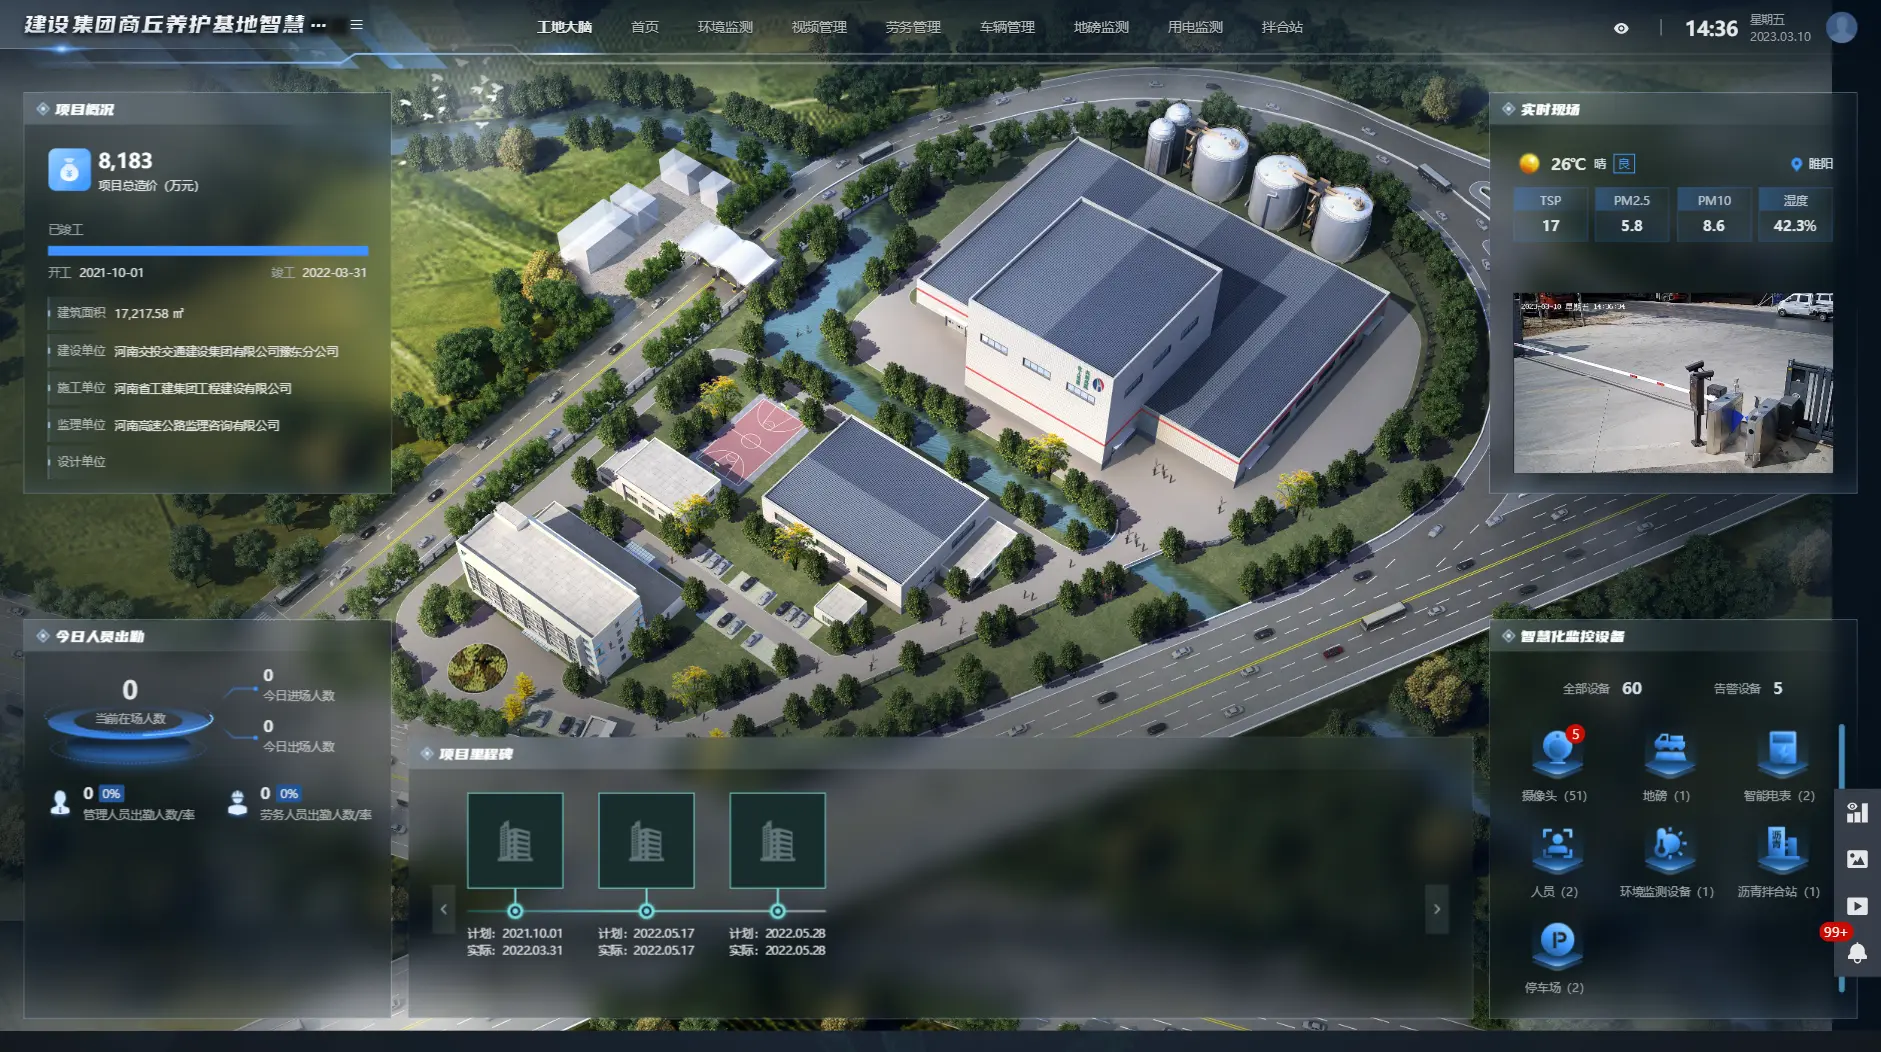Click the 已竣工 project progress bar
The height and width of the screenshot is (1052, 1881).
(208, 251)
